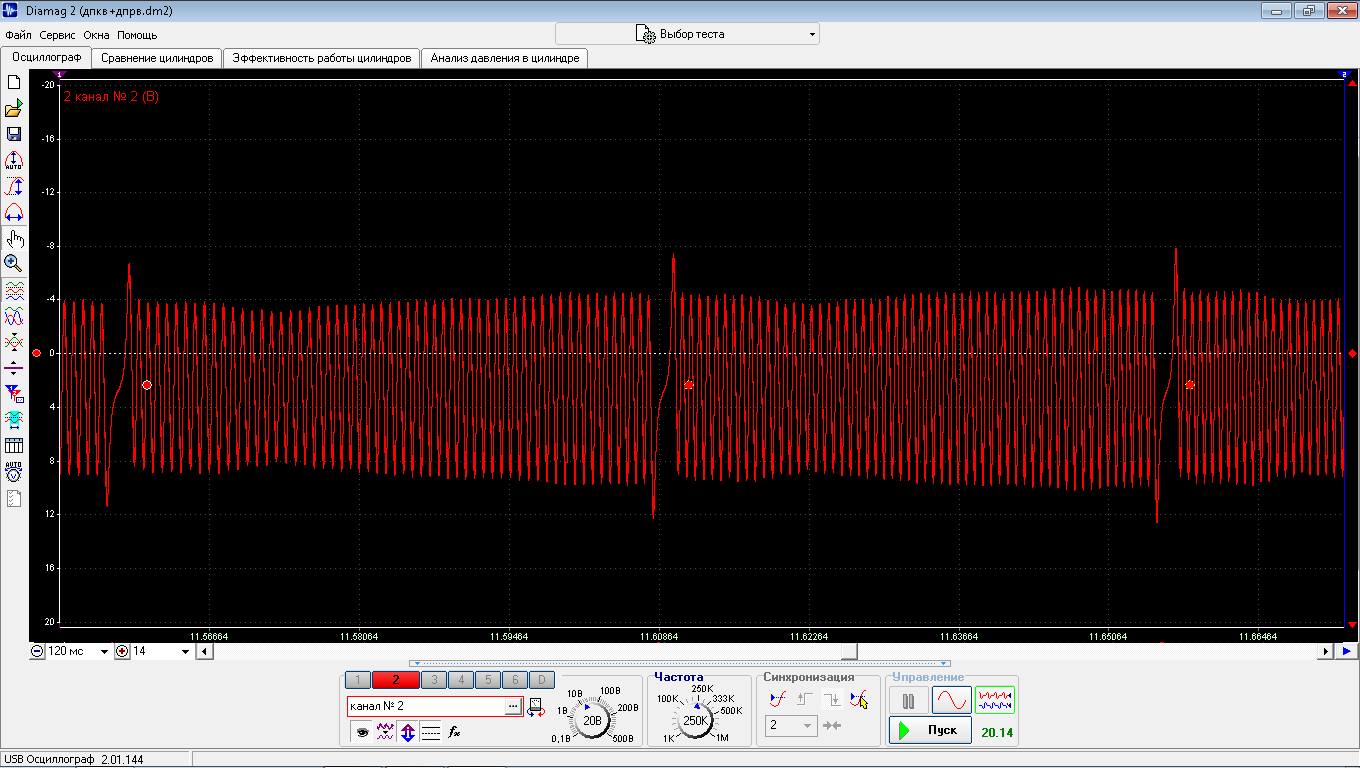This screenshot has height=768, width=1360.
Task: Select the red sine-wave mode button
Action: pyautogui.click(x=952, y=701)
